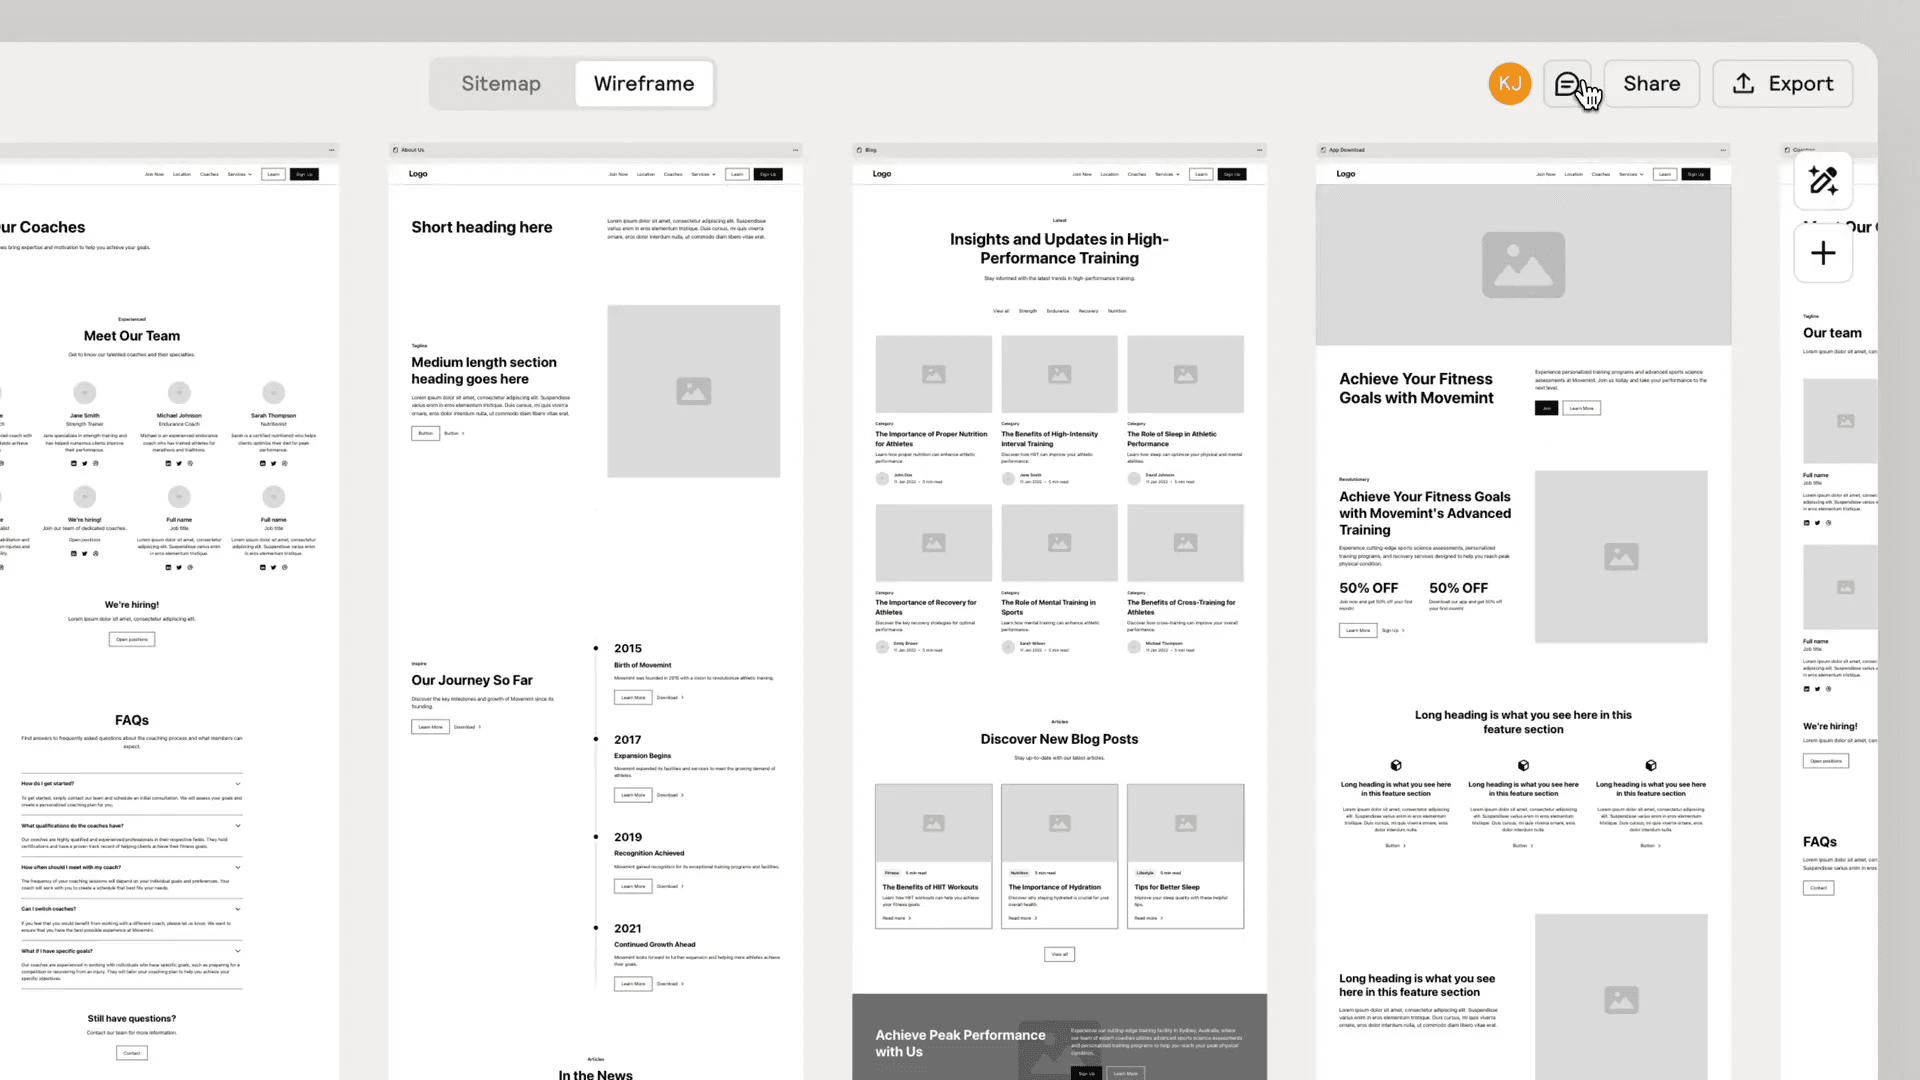Click Sarah Thompson's avatar circle

click(x=274, y=393)
